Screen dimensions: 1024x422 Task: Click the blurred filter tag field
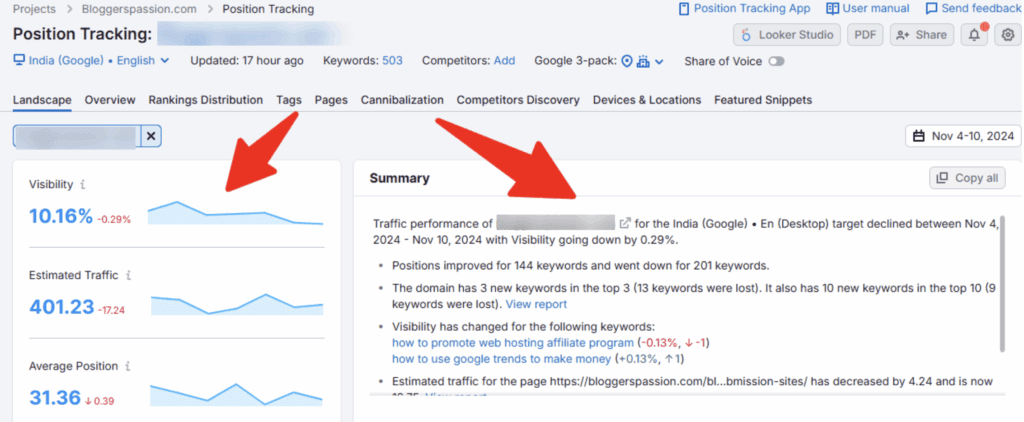pos(78,136)
